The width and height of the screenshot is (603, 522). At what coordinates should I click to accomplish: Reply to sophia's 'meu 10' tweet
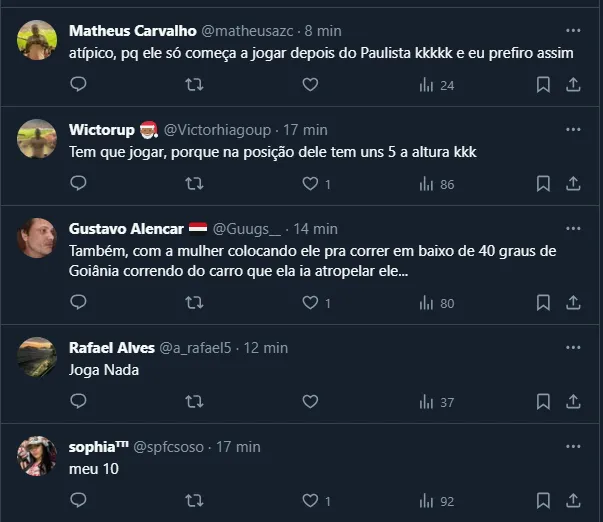(x=79, y=501)
